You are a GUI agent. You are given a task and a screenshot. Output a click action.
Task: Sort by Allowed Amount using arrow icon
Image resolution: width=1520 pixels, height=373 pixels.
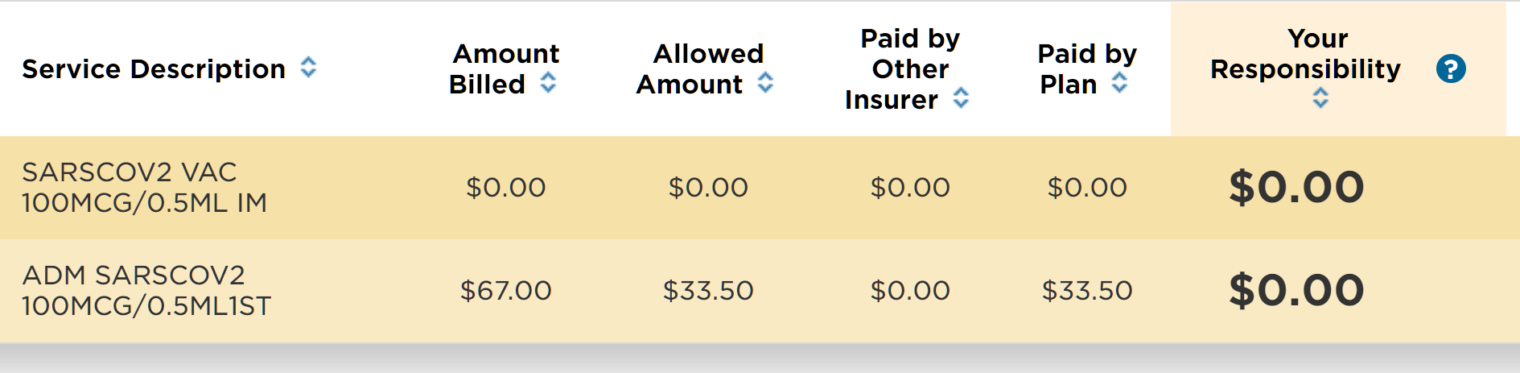[765, 84]
